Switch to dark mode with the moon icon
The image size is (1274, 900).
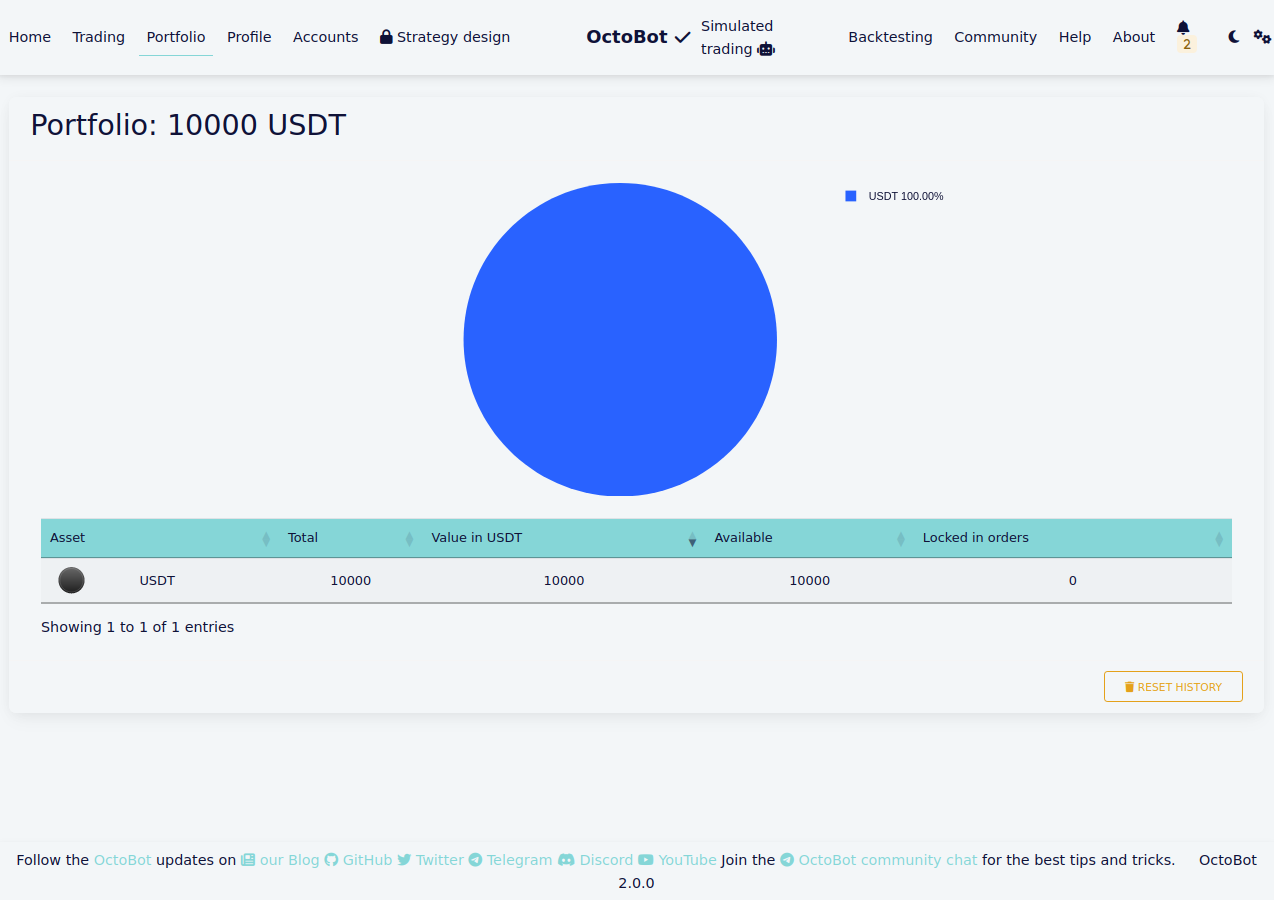1232,36
